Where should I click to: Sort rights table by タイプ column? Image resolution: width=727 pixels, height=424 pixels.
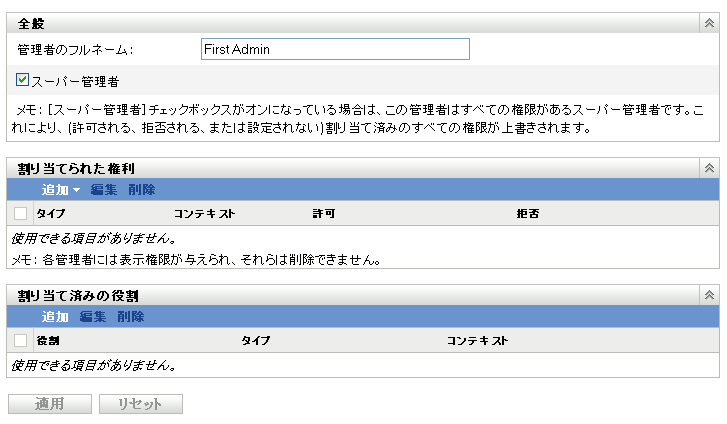tap(50, 214)
